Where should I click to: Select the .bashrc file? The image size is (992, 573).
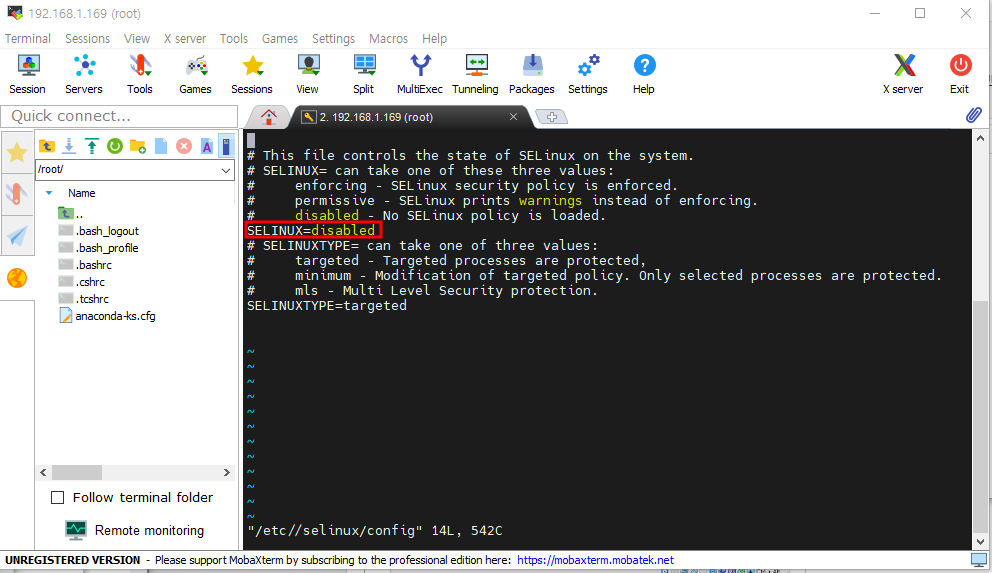pos(85,265)
